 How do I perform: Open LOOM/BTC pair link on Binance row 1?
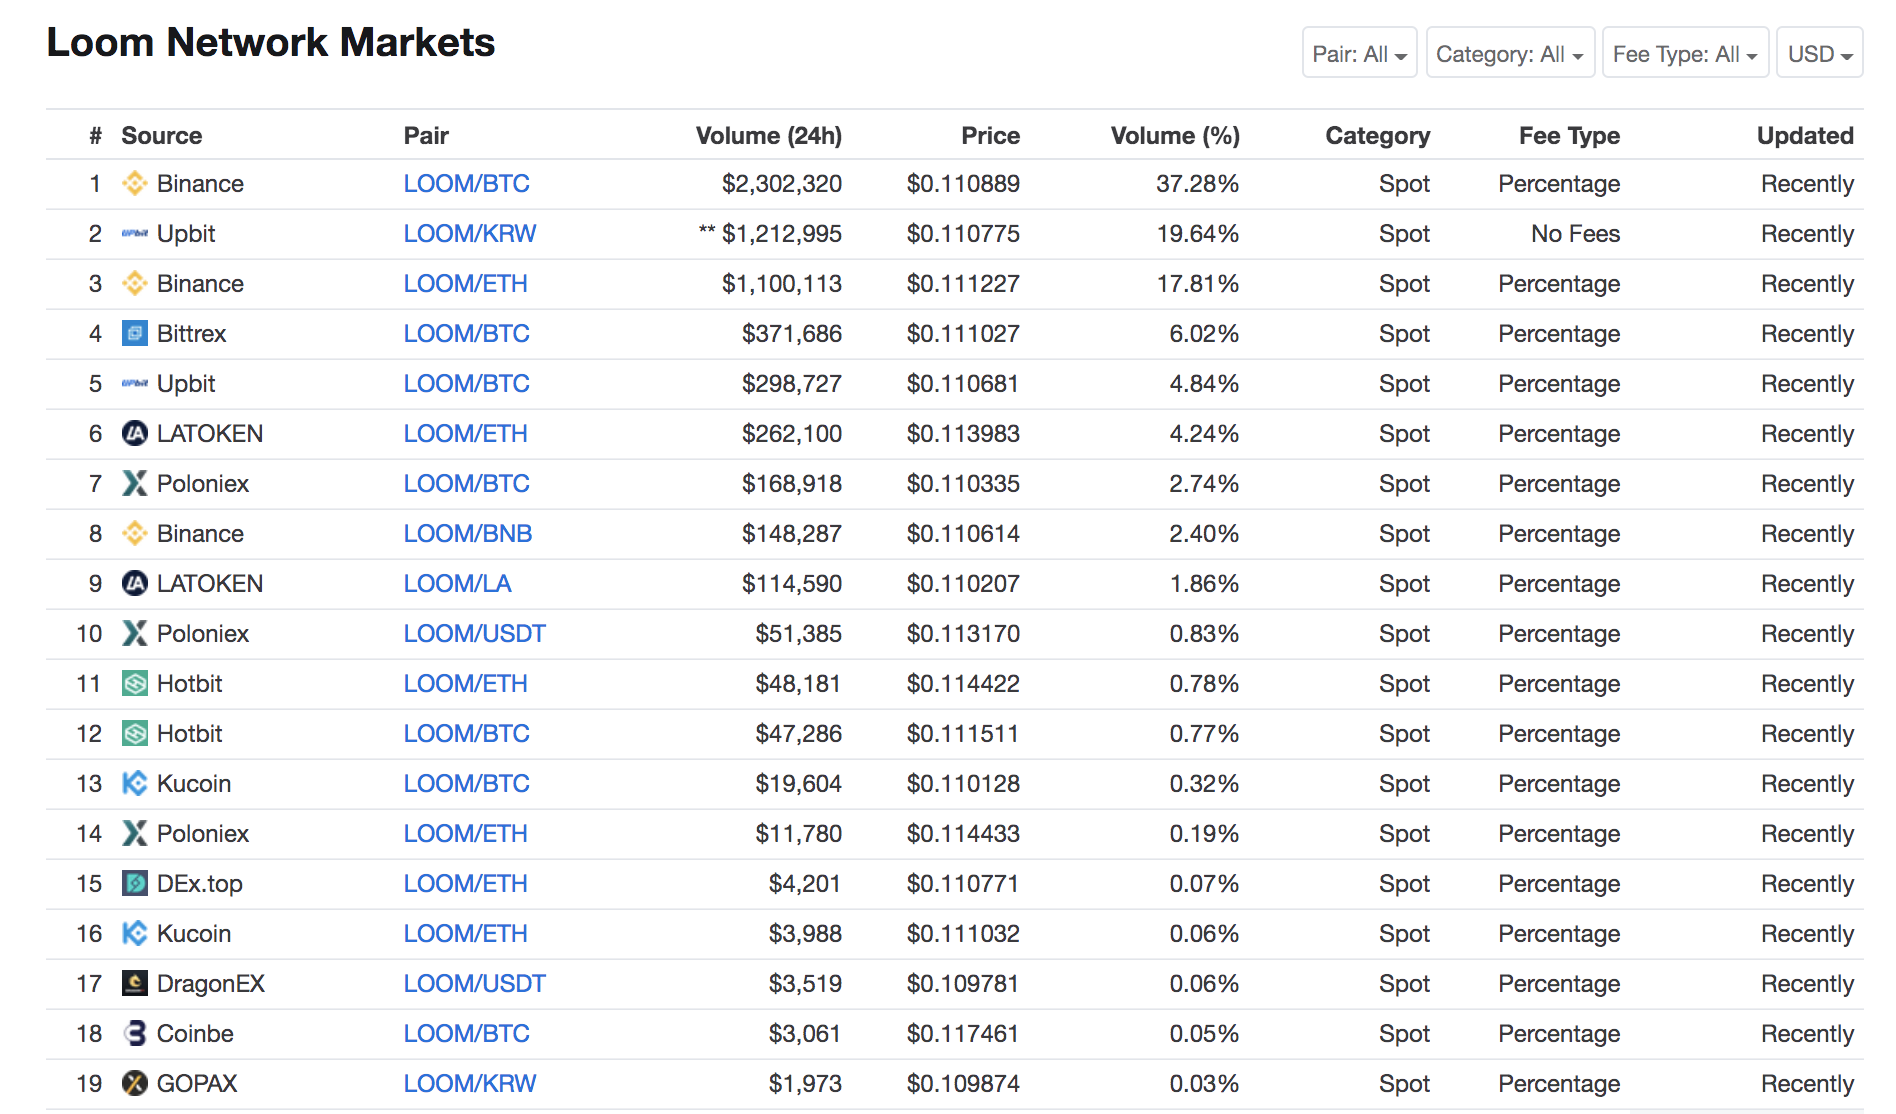[x=466, y=183]
